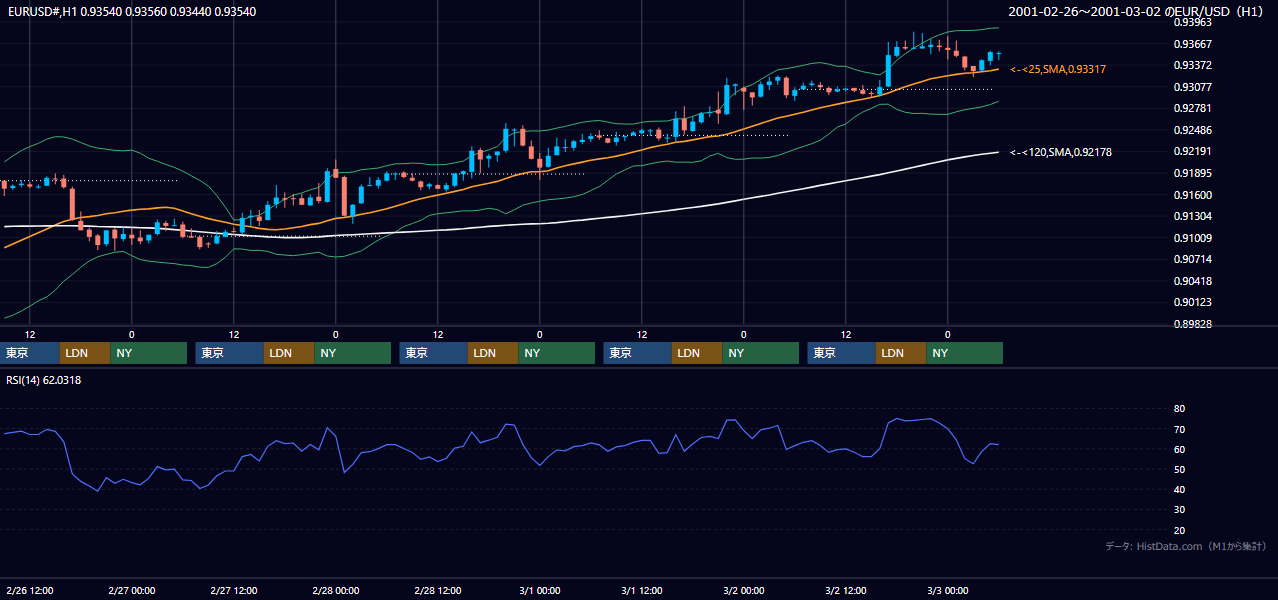Select the 2/26 12:00 time axis label

point(29,590)
